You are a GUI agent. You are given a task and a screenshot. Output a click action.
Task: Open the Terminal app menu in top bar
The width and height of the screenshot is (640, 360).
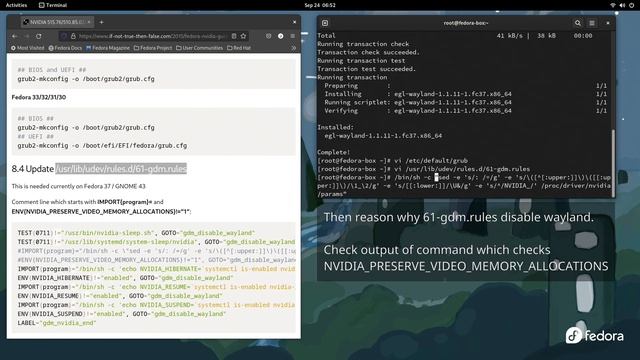point(53,5)
